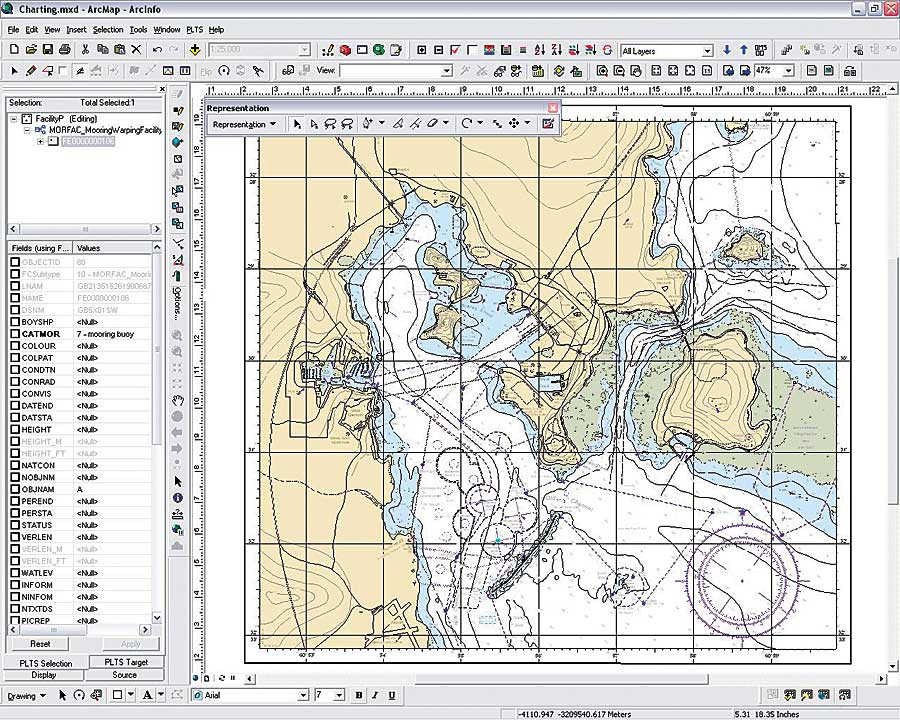Click the Apply button
The height and width of the screenshot is (720, 900).
pos(130,644)
